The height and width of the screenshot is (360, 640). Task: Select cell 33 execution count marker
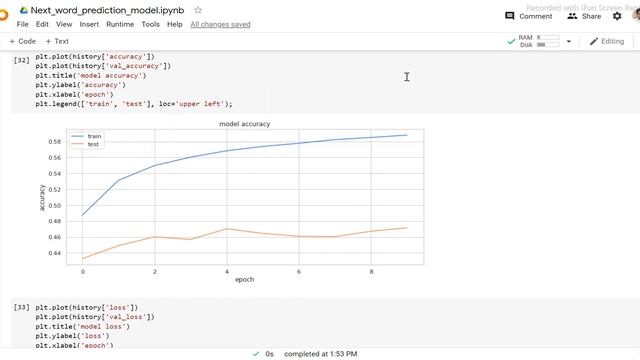[x=22, y=307]
